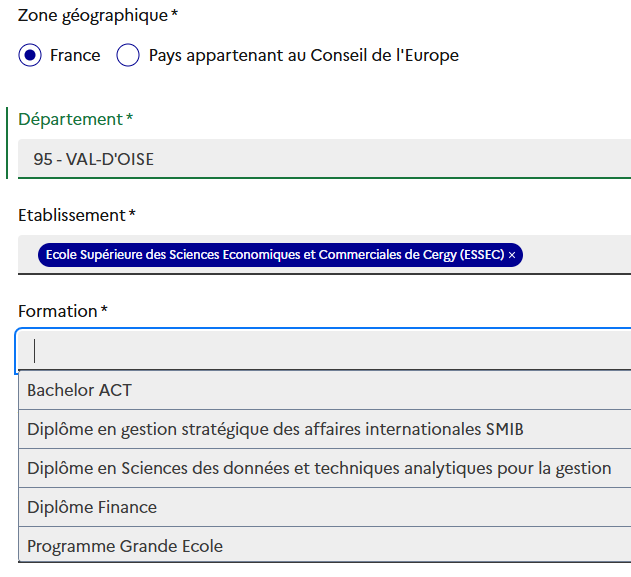Click the ESSEC establishment chip
This screenshot has height=577, width=631.
pos(270,255)
